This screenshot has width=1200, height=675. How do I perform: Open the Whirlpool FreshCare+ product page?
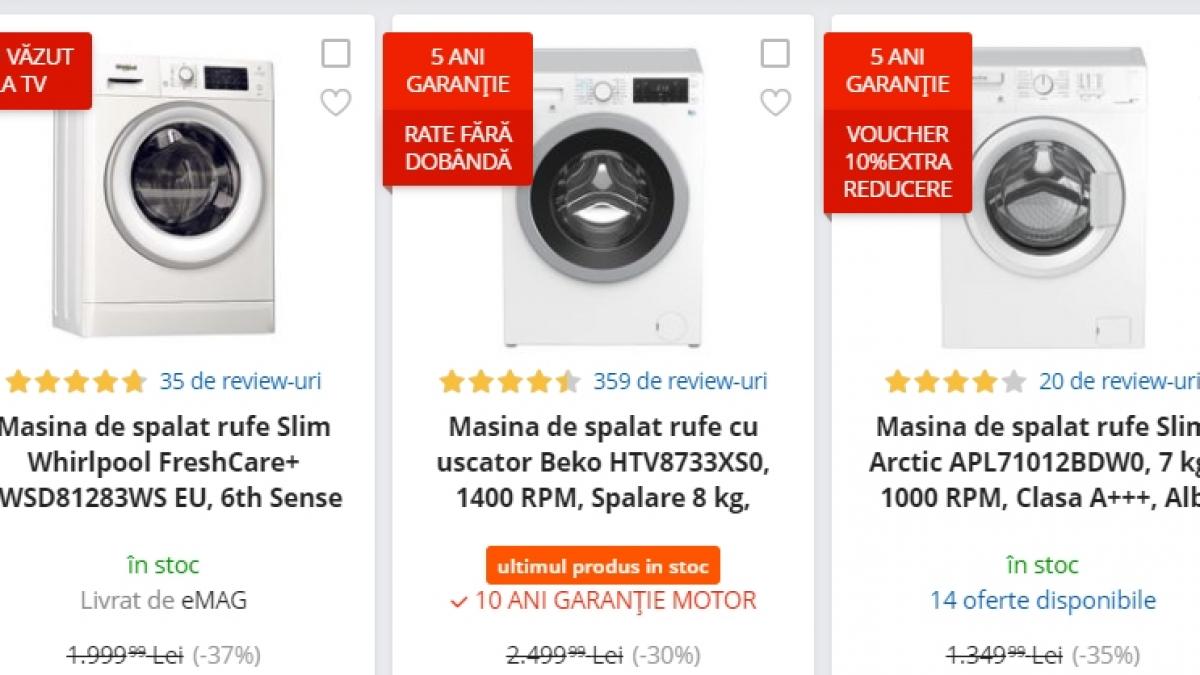point(165,462)
